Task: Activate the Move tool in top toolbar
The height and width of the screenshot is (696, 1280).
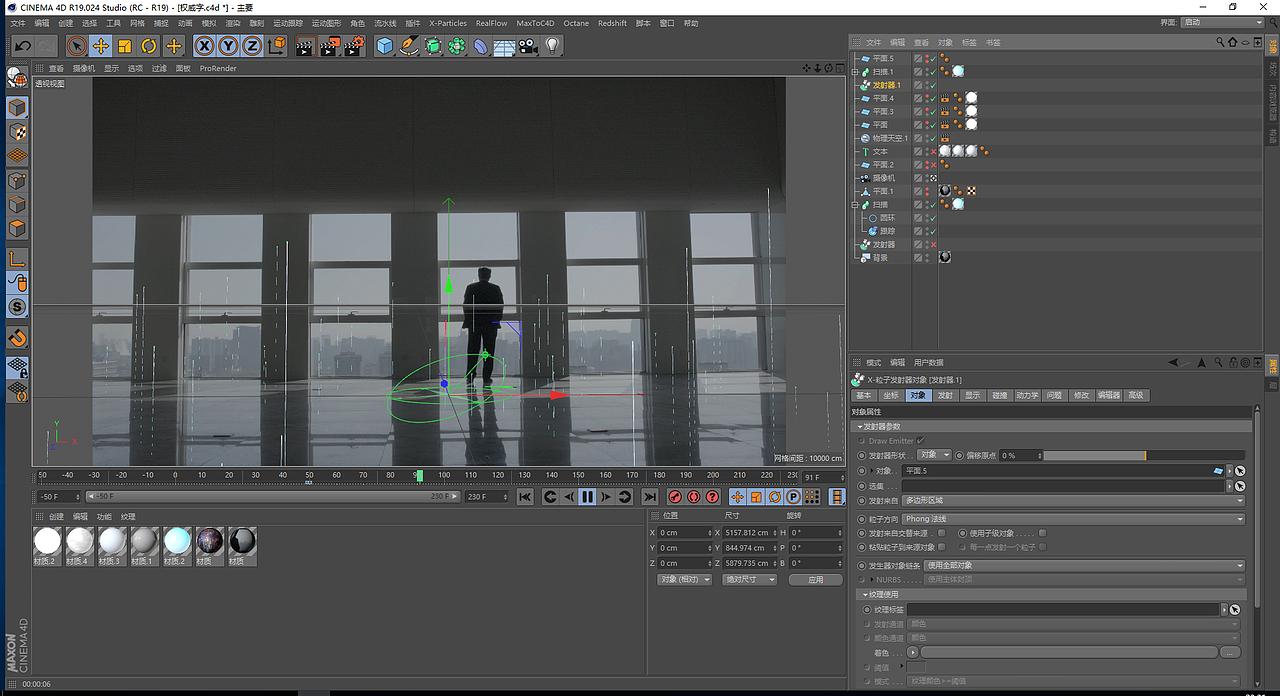Action: click(101, 46)
